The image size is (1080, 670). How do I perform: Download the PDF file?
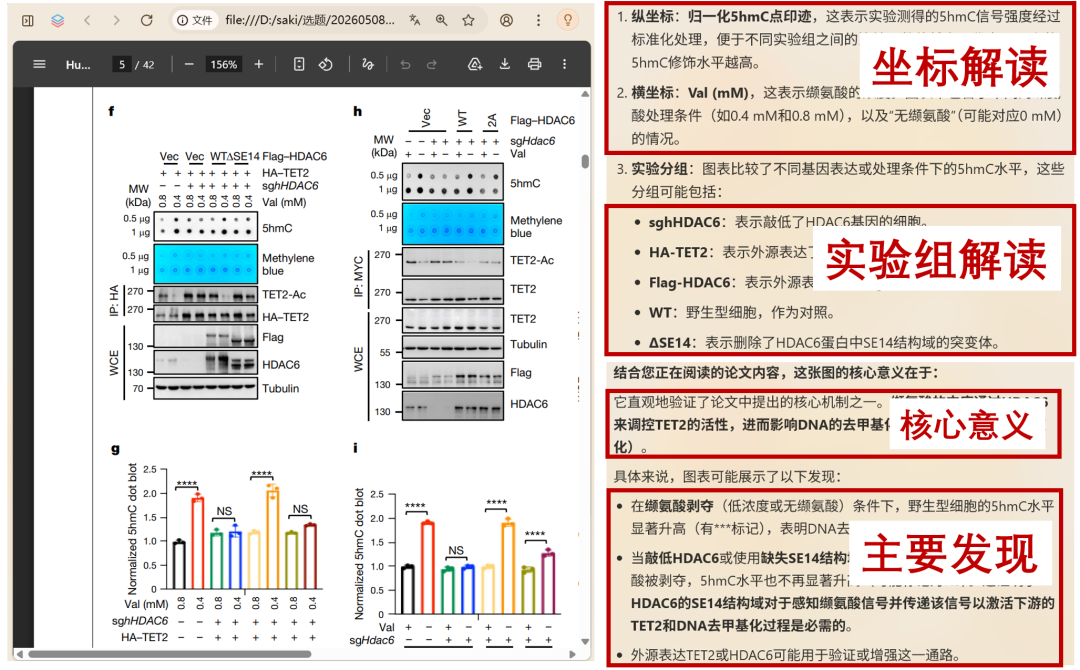(x=505, y=64)
